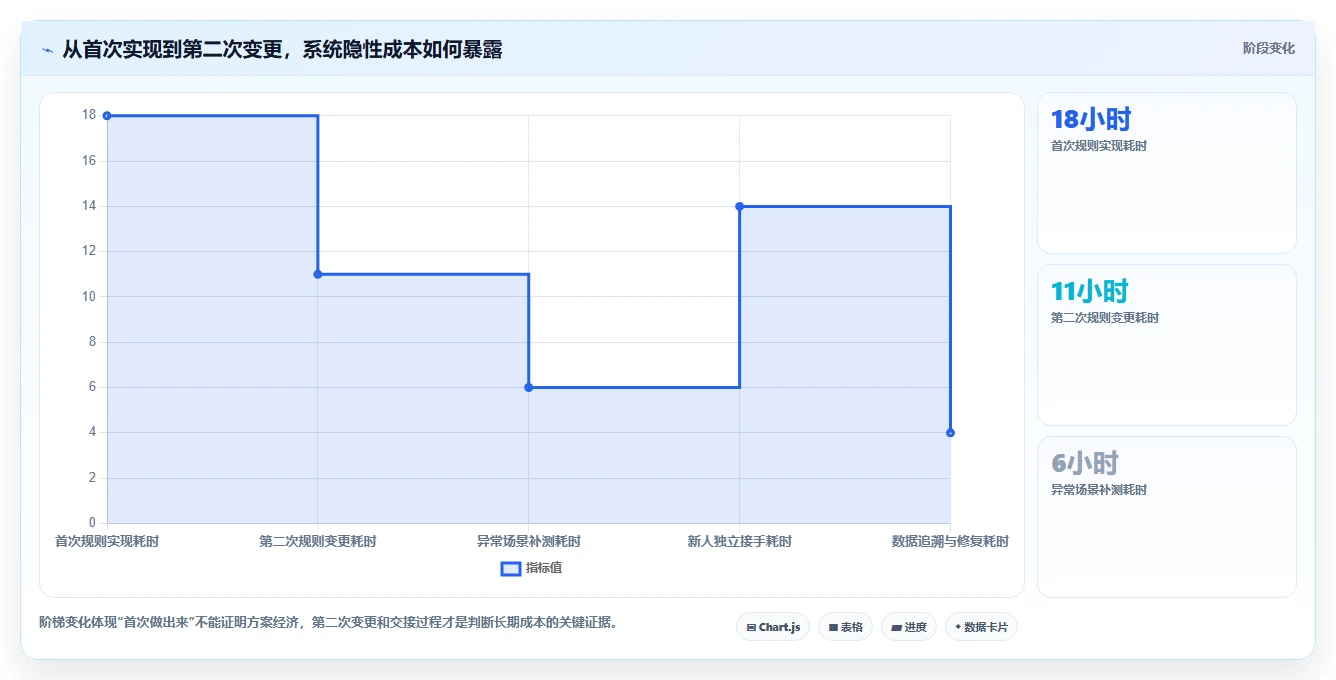1336x680 pixels.
Task: Click the 异常场景补测耗时 card caption
Action: pos(1099,490)
